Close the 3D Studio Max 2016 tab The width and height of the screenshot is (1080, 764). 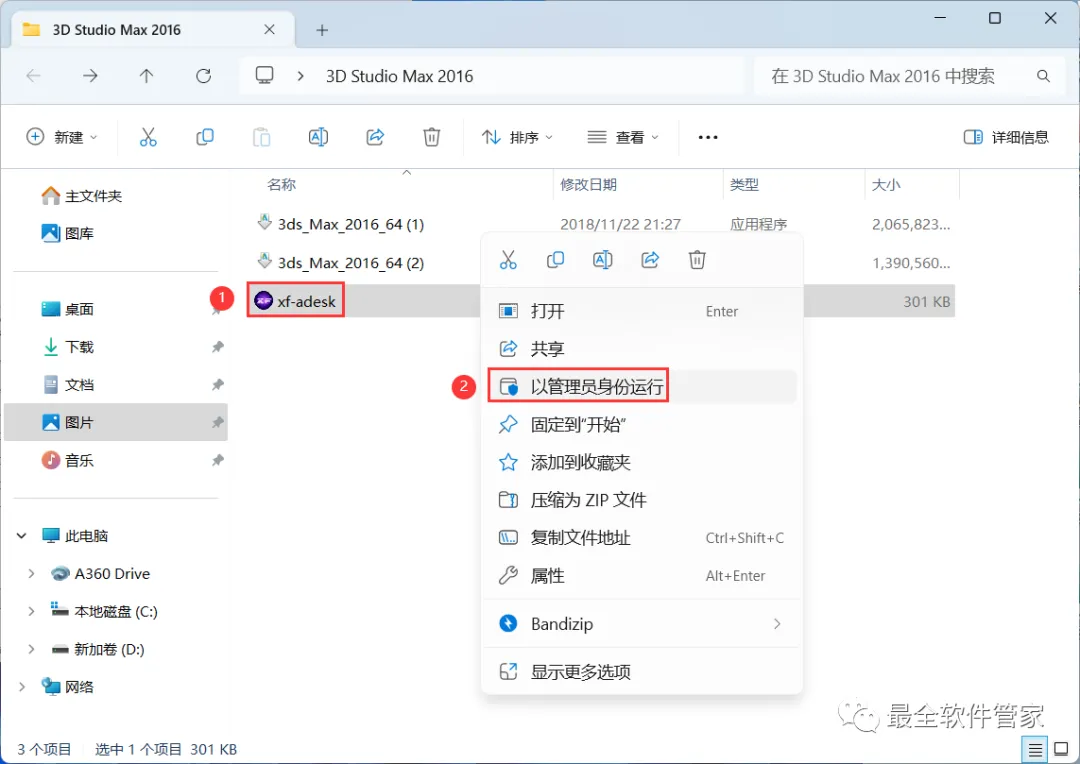point(269,30)
